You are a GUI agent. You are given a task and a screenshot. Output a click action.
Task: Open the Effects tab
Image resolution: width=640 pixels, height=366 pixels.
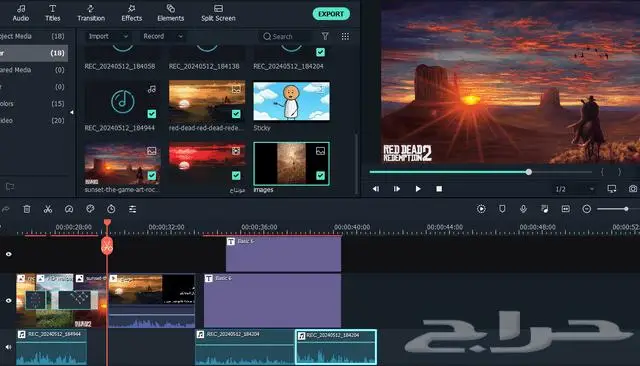coord(131,13)
